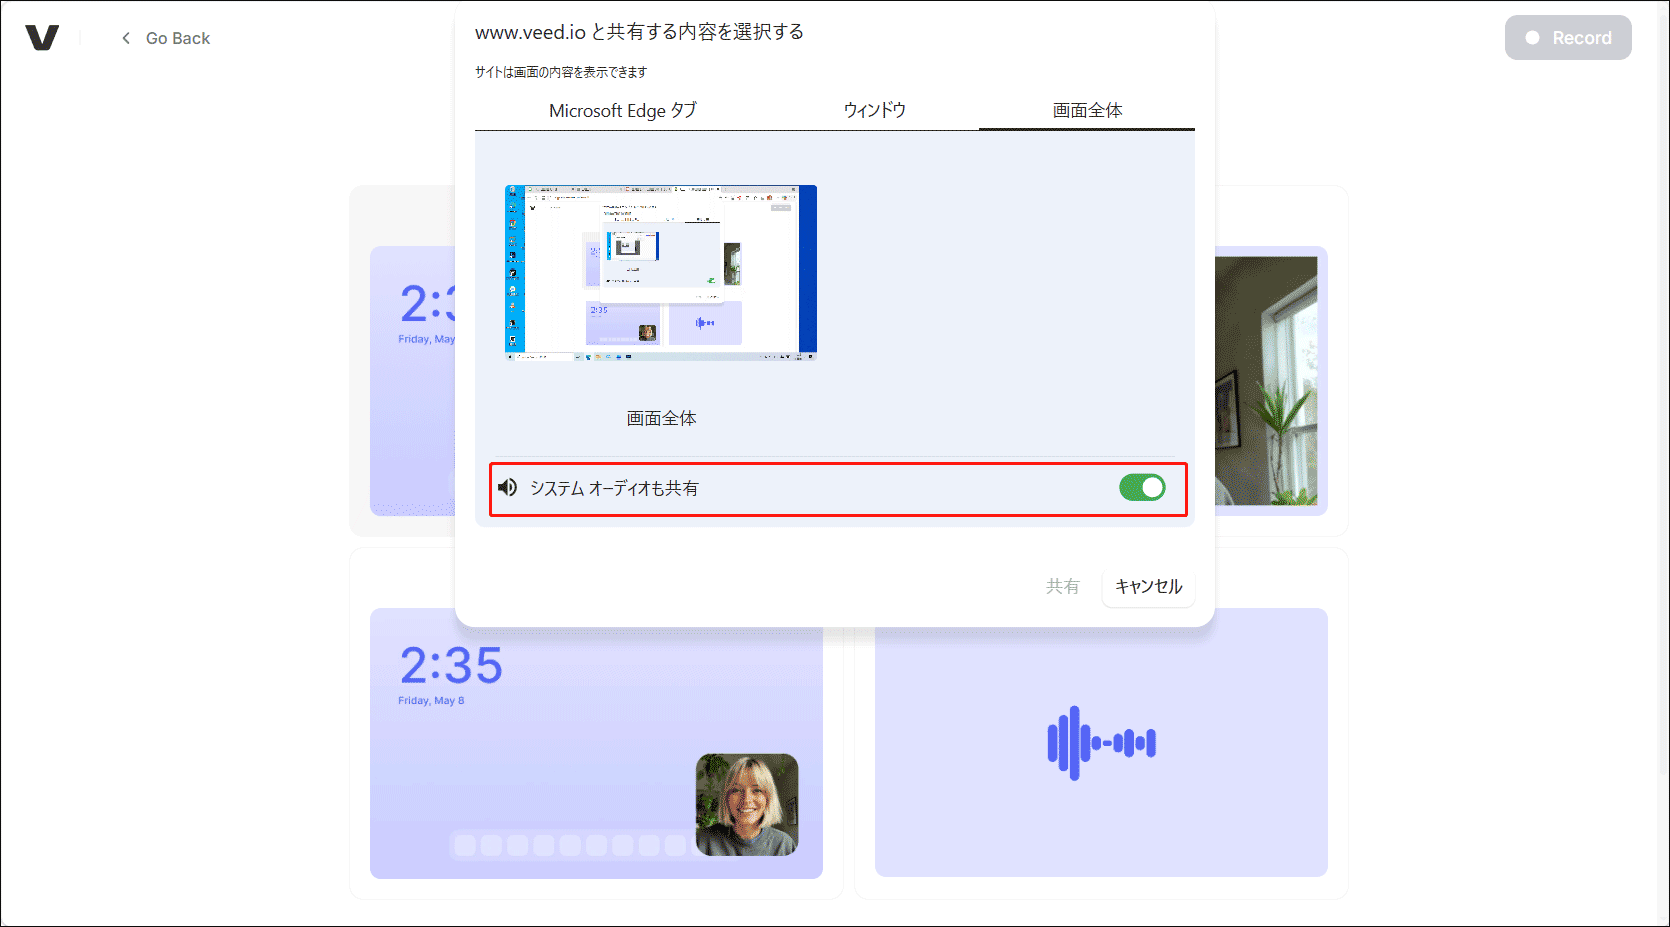Click the VEED logo in top left corner
The width and height of the screenshot is (1670, 927).
(x=44, y=37)
